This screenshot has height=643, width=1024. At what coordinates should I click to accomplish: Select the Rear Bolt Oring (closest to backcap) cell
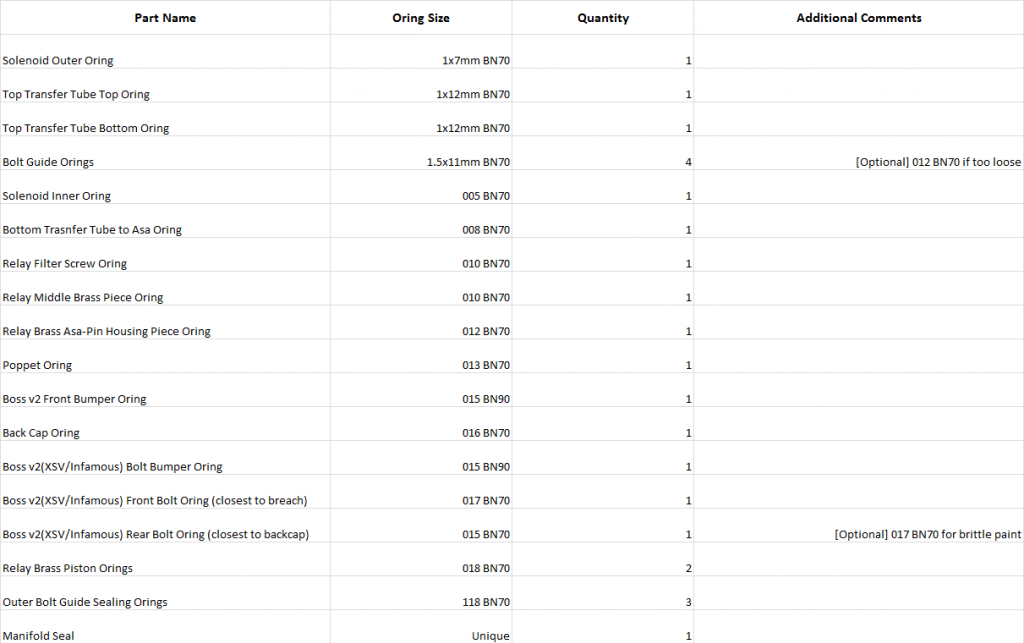point(165,527)
